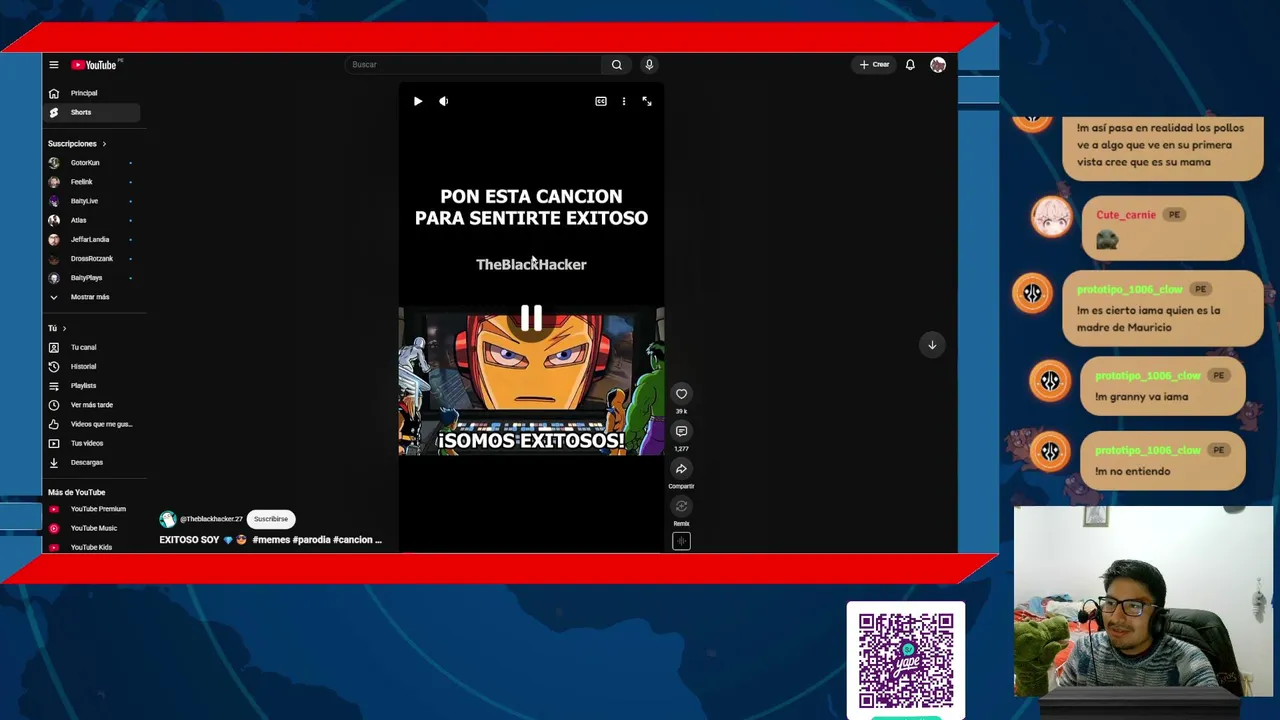Open the DrossRotzank subscription
Viewport: 1280px width, 720px height.
93,259
